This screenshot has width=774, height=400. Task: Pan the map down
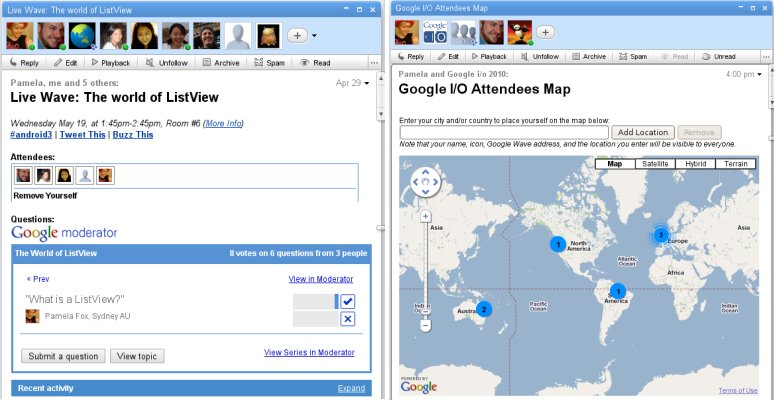tap(425, 191)
